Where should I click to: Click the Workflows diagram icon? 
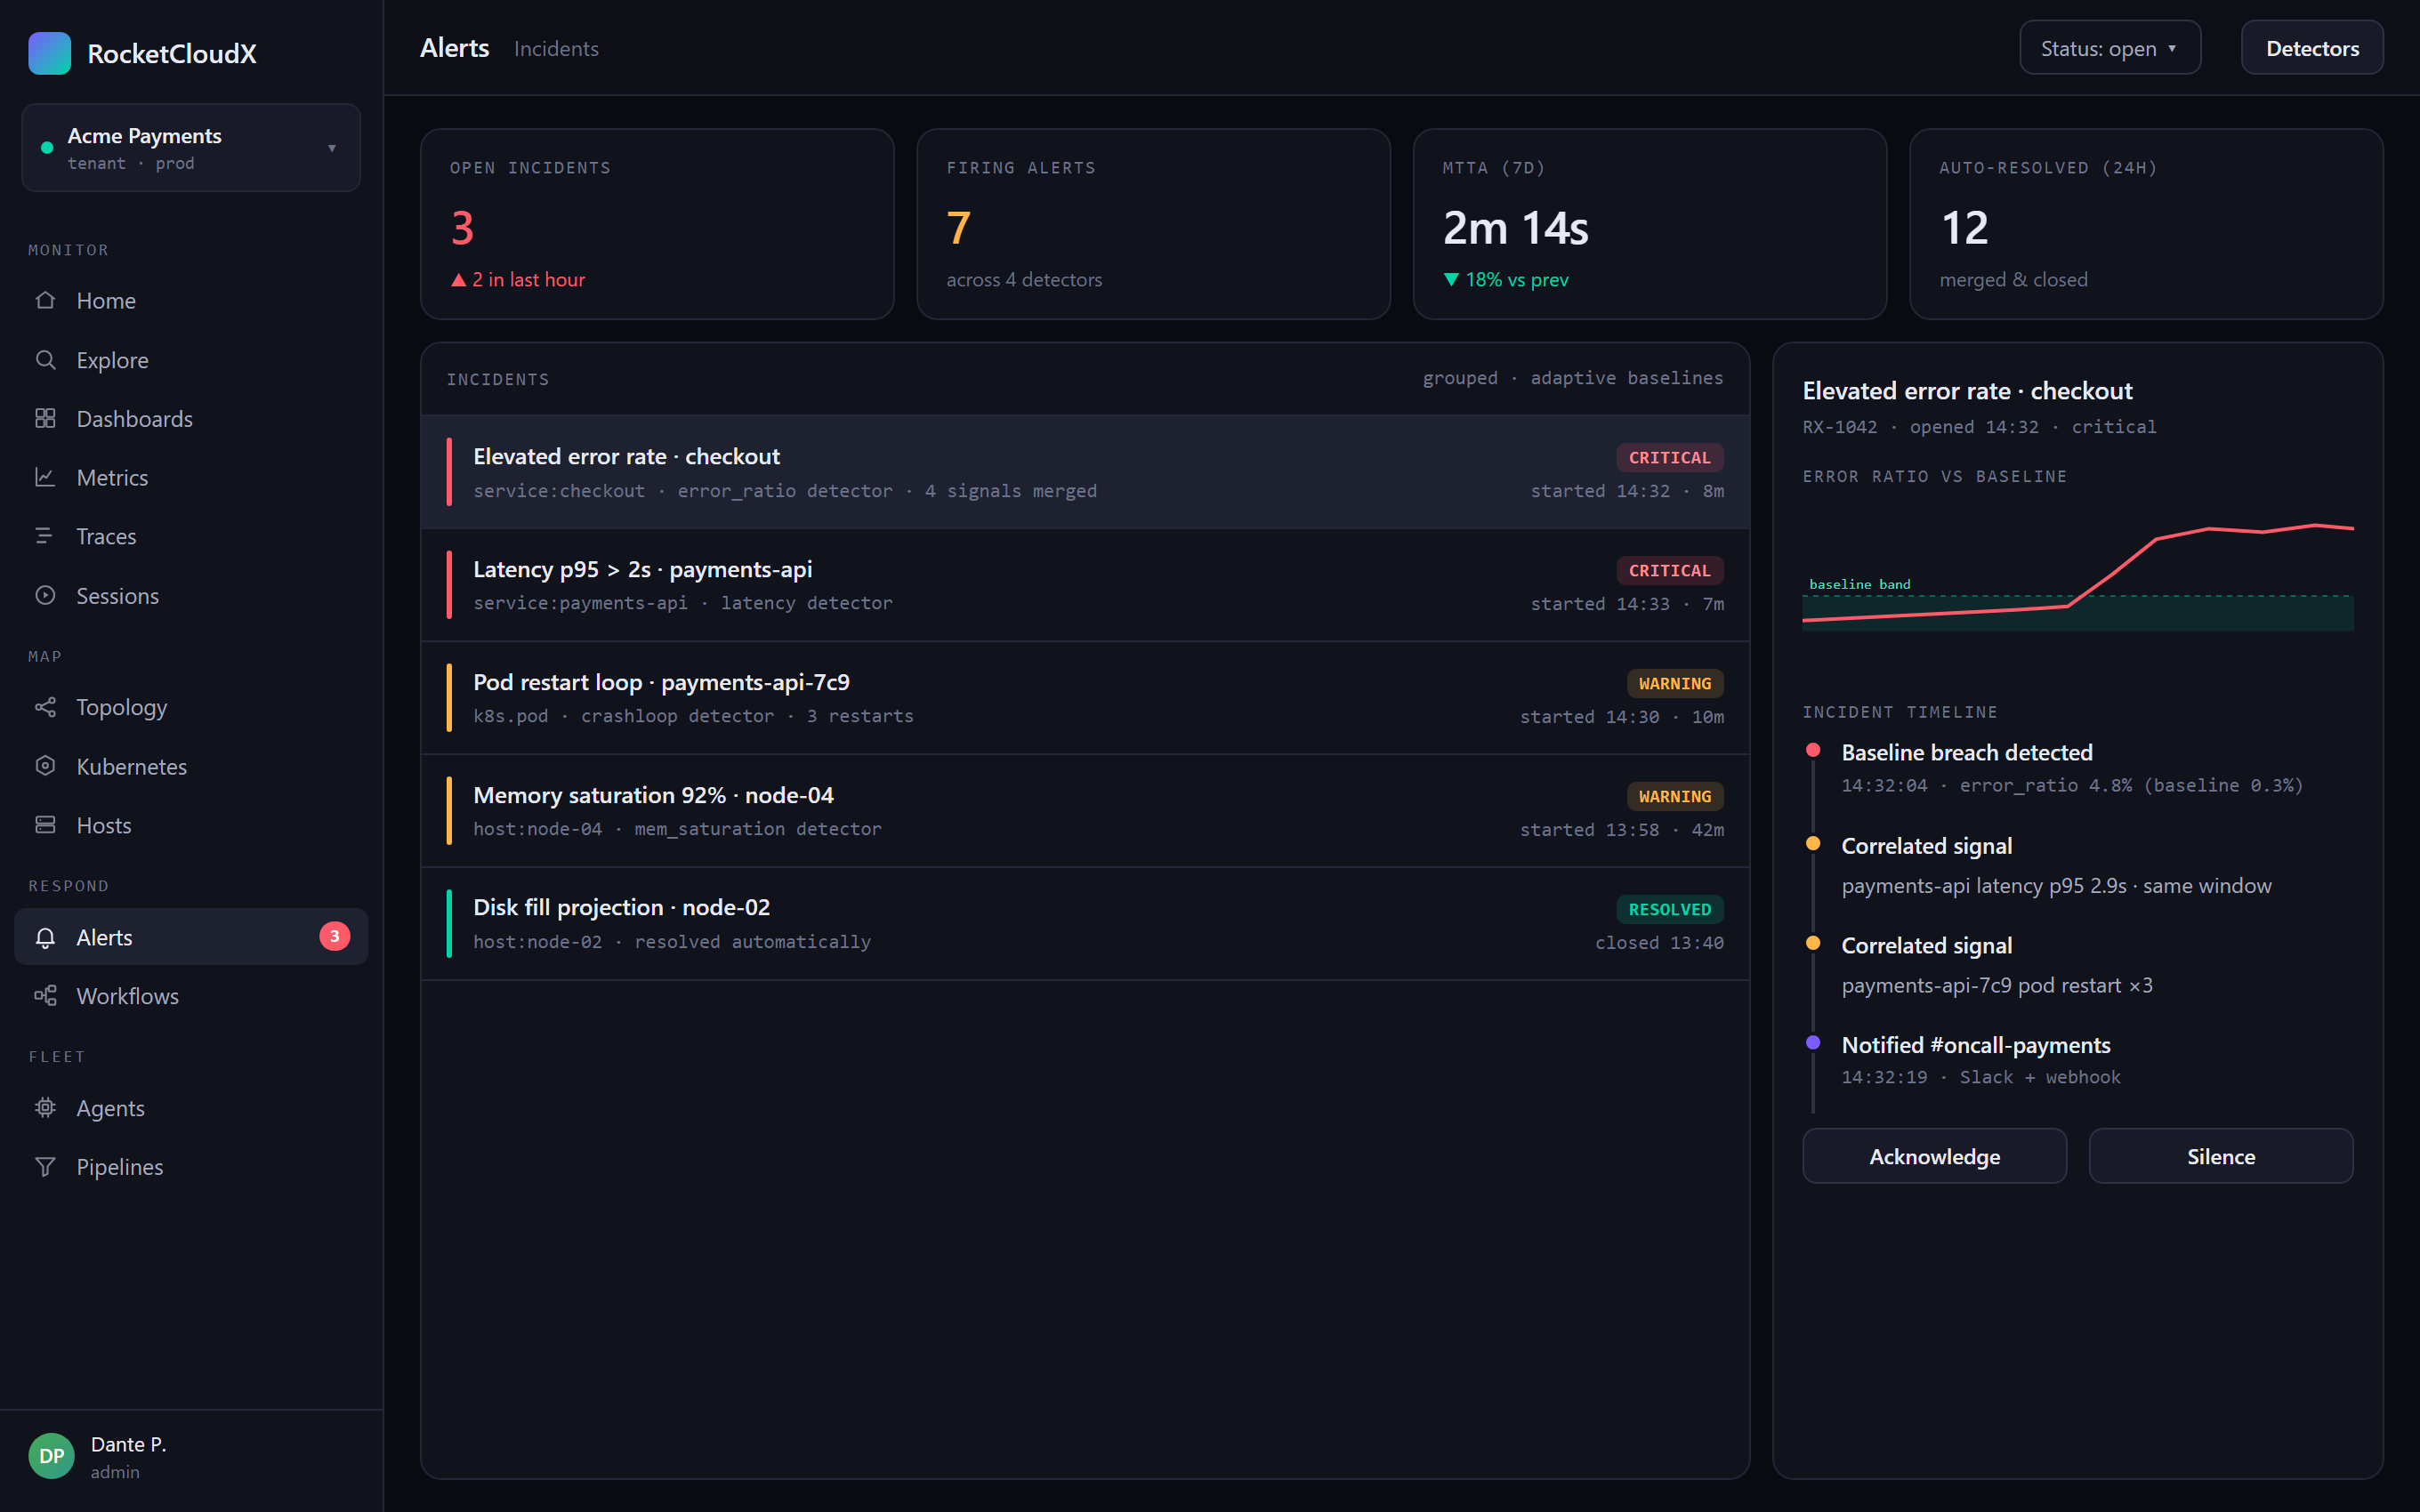tap(45, 996)
